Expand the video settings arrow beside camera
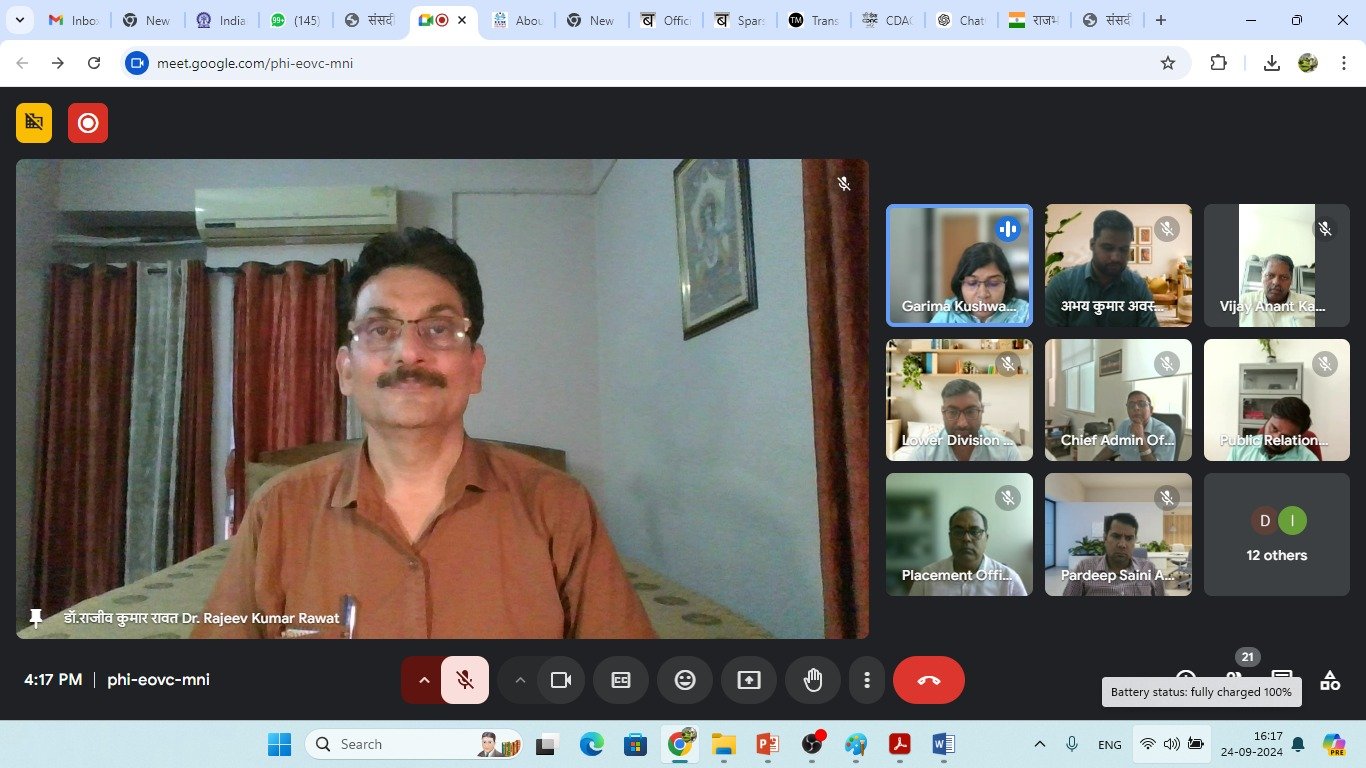 tap(520, 680)
